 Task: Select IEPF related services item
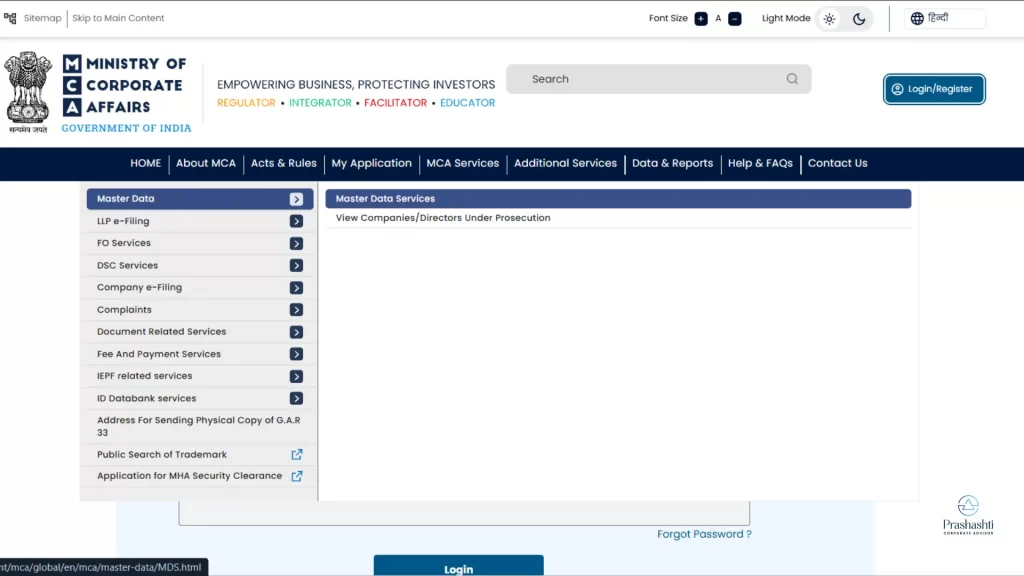tap(200, 376)
